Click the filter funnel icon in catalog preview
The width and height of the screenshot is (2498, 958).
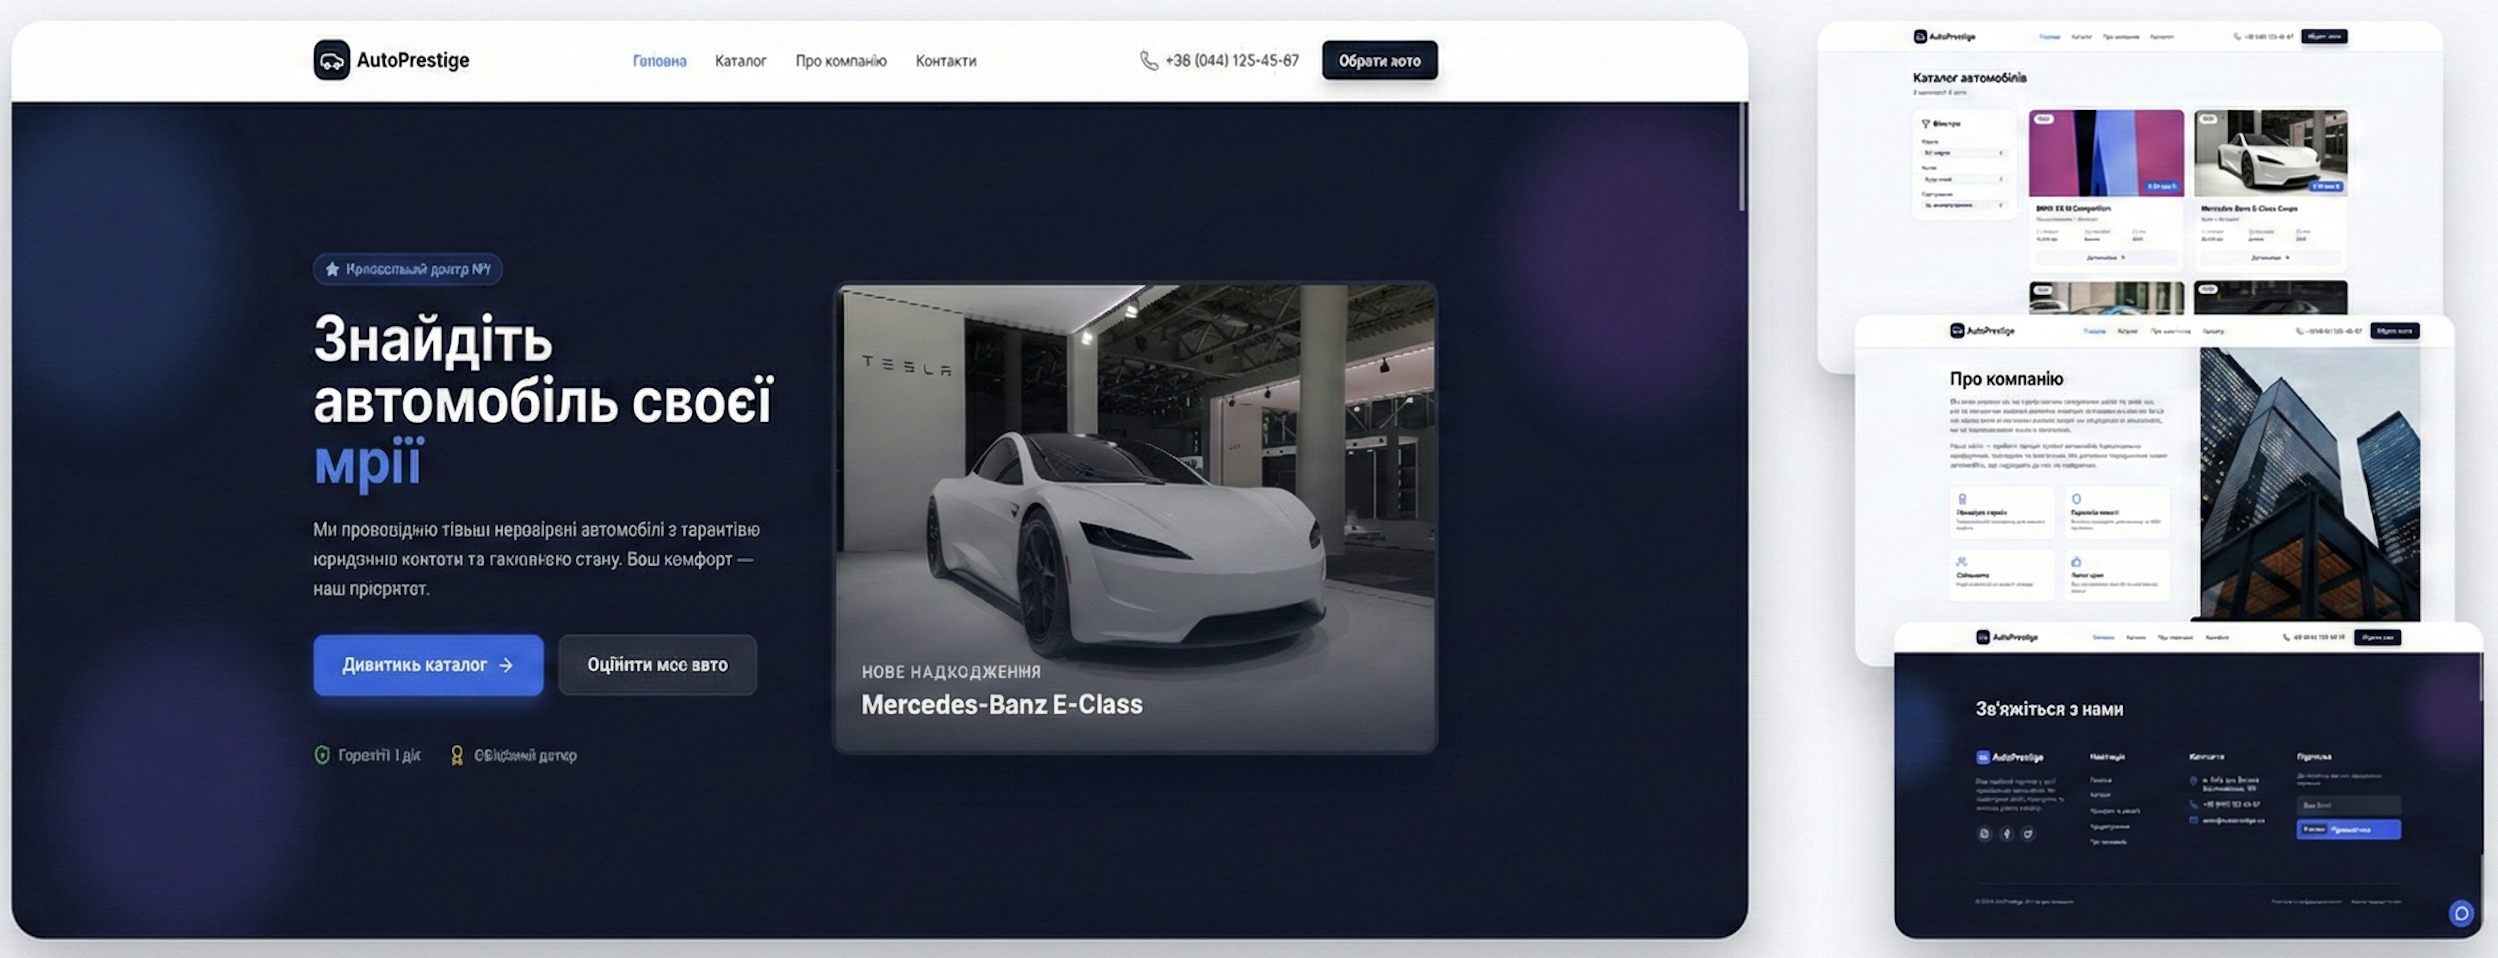click(1925, 124)
